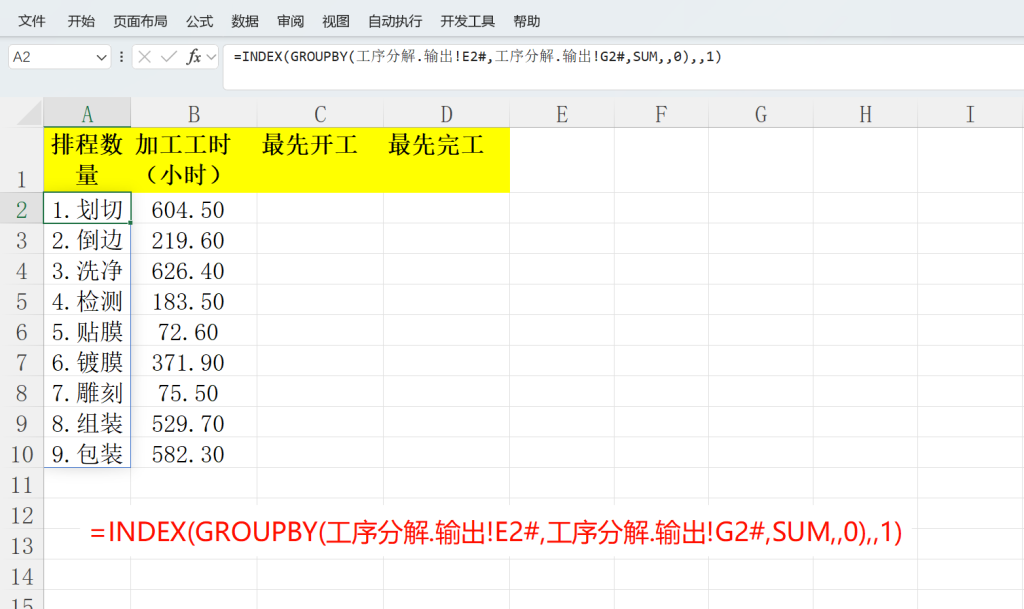Select cell 3.洗净
The image size is (1024, 609).
pos(87,270)
